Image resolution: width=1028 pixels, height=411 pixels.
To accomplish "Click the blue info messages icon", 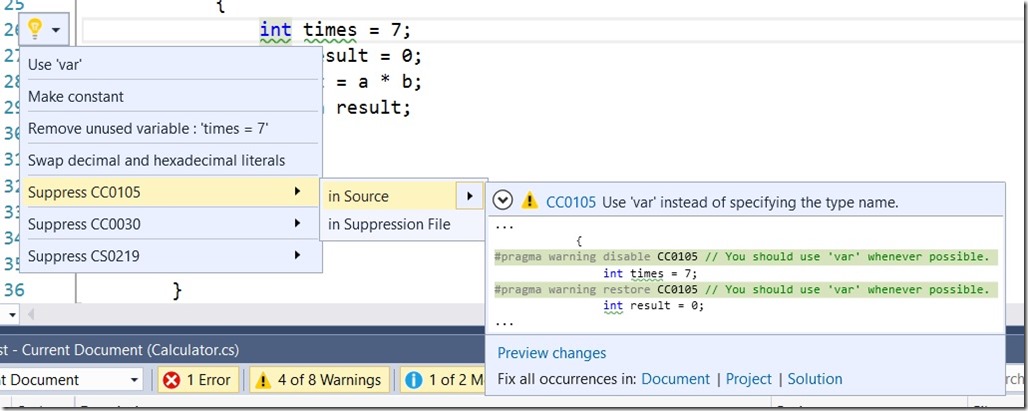I will [x=412, y=380].
